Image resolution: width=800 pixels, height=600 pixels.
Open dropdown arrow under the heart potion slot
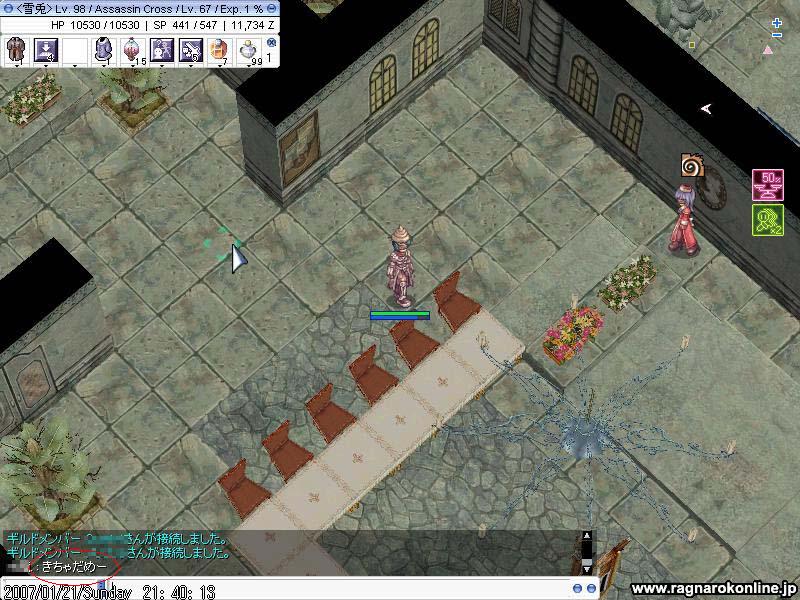tap(249, 65)
